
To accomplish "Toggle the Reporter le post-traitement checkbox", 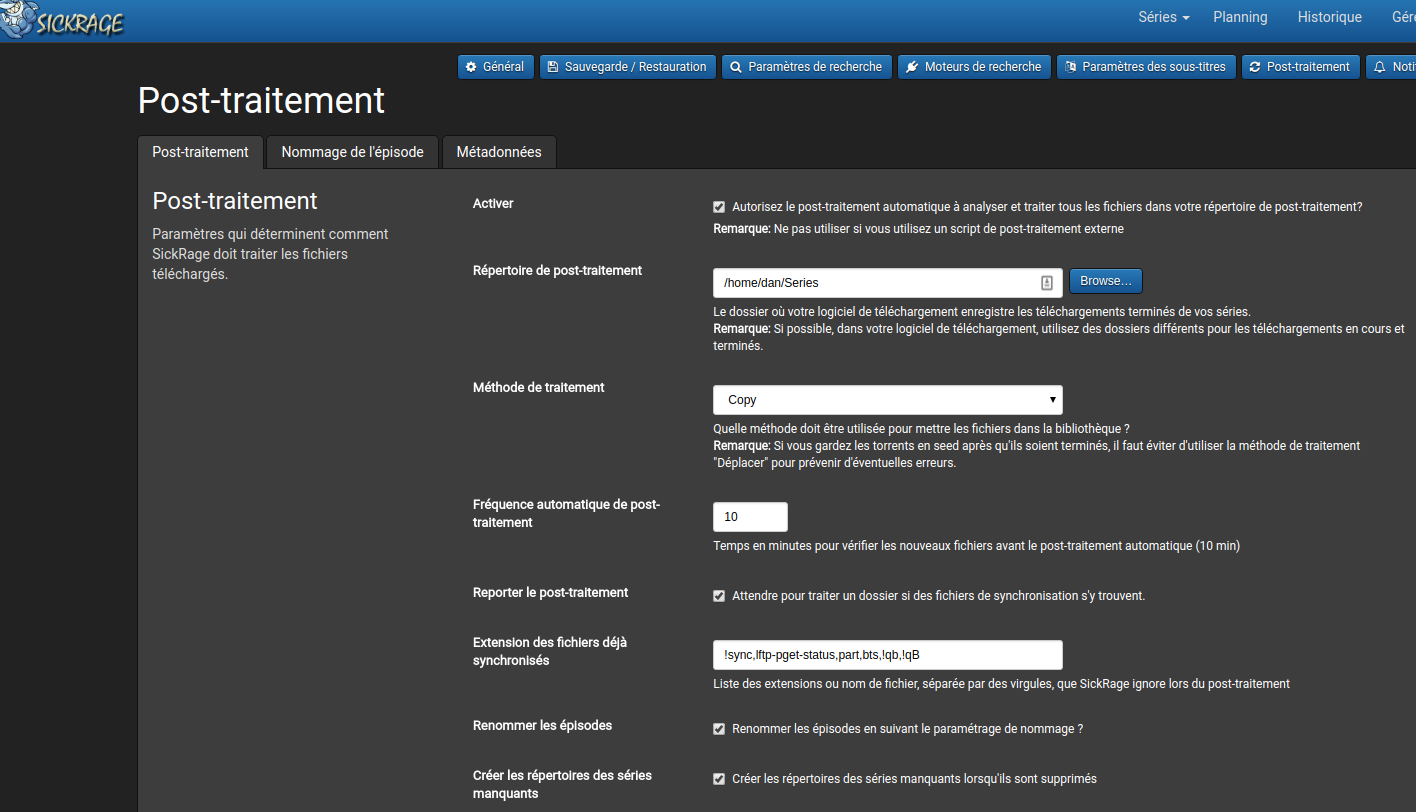I will tap(719, 596).
